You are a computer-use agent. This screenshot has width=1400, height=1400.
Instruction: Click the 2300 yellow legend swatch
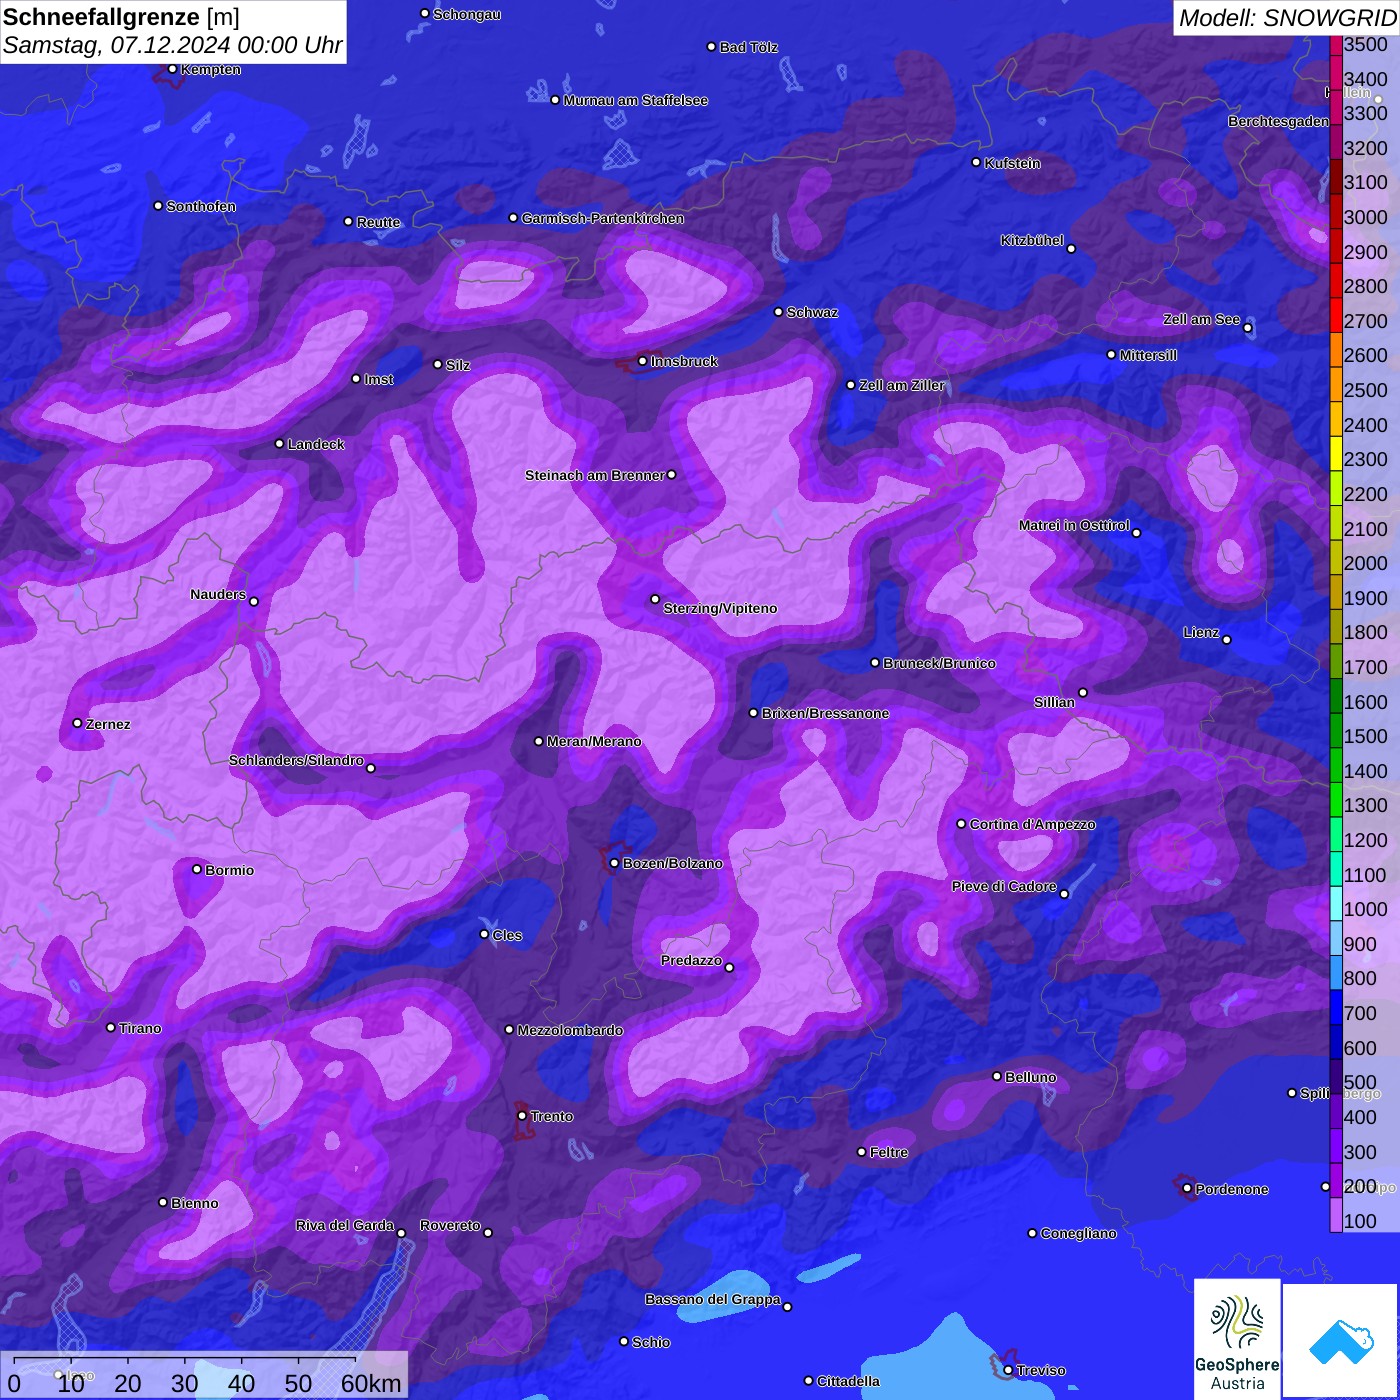[1336, 453]
